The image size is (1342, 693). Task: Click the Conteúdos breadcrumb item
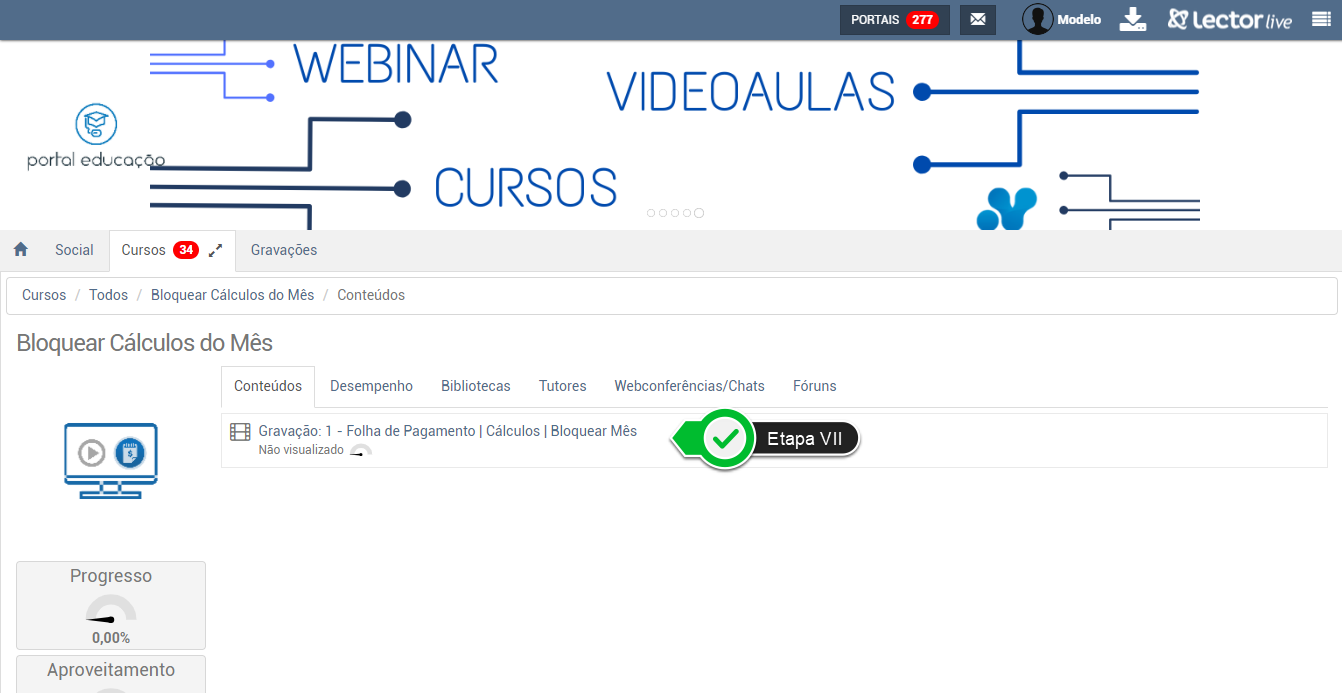click(x=371, y=295)
